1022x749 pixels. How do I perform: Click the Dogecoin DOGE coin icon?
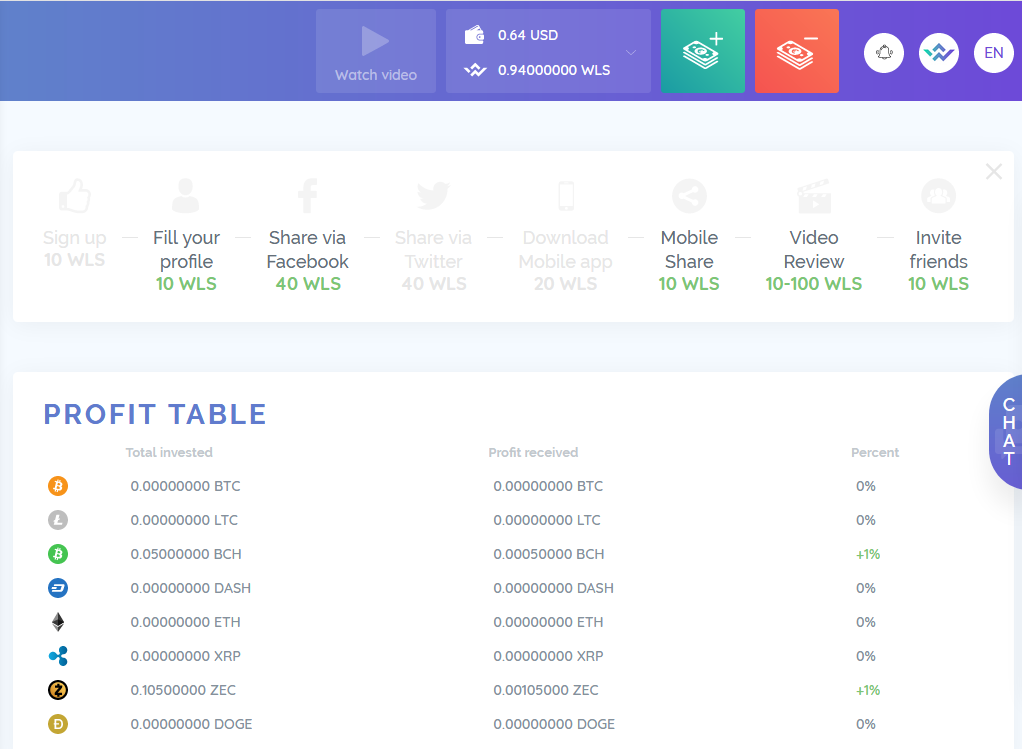pos(58,724)
